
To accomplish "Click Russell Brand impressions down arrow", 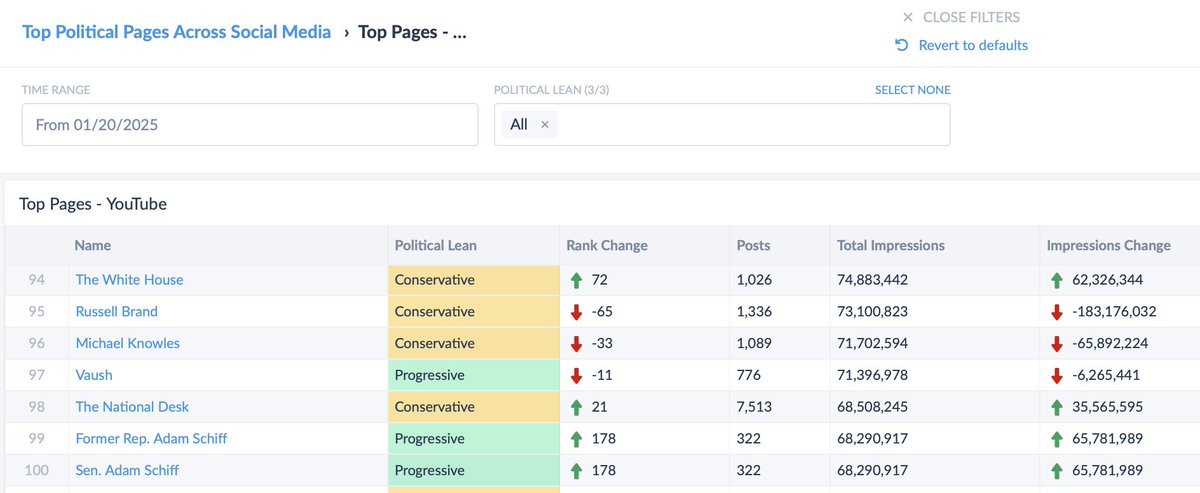I will coord(1058,312).
